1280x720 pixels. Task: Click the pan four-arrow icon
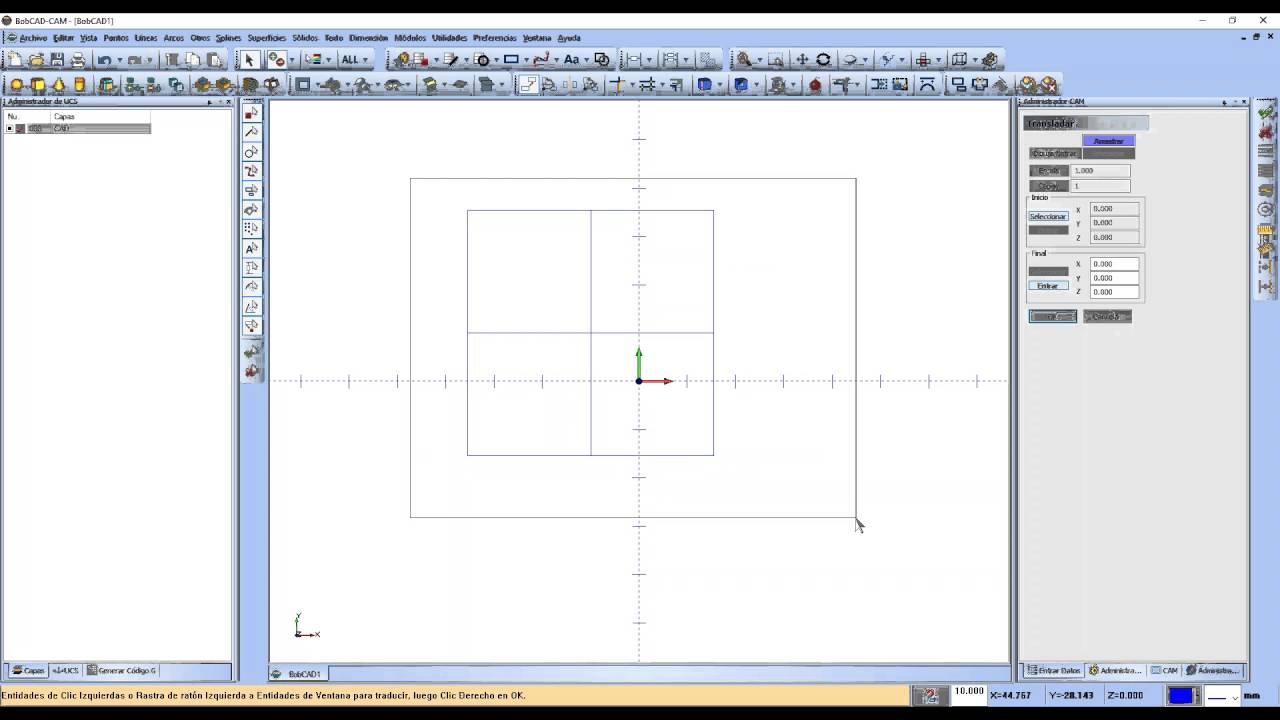pos(802,60)
